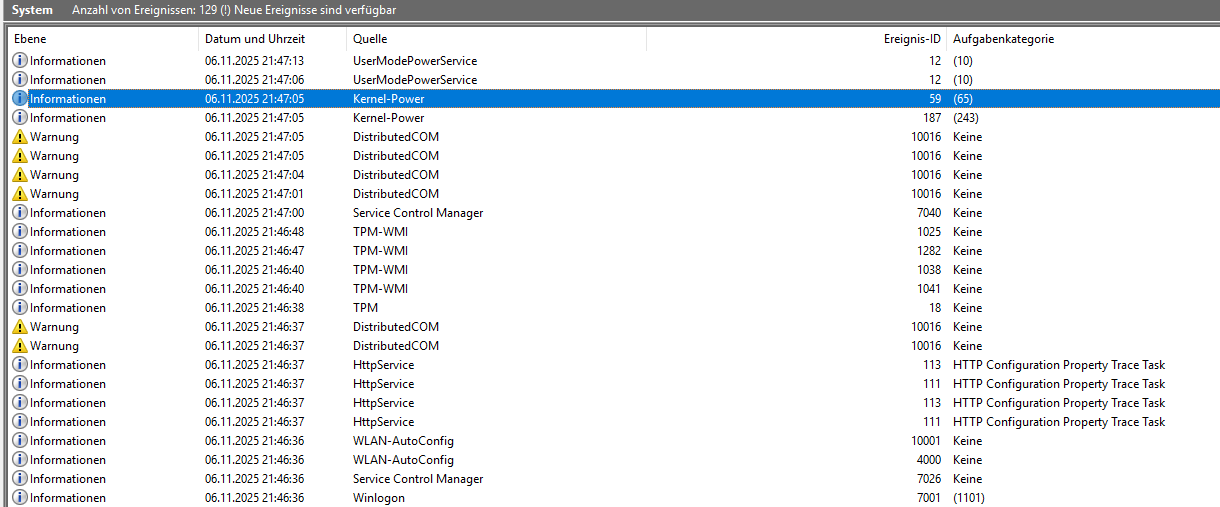Image resolution: width=1220 pixels, height=507 pixels.
Task: Click info icon of TPM-WMI event 1025
Action: click(20, 232)
